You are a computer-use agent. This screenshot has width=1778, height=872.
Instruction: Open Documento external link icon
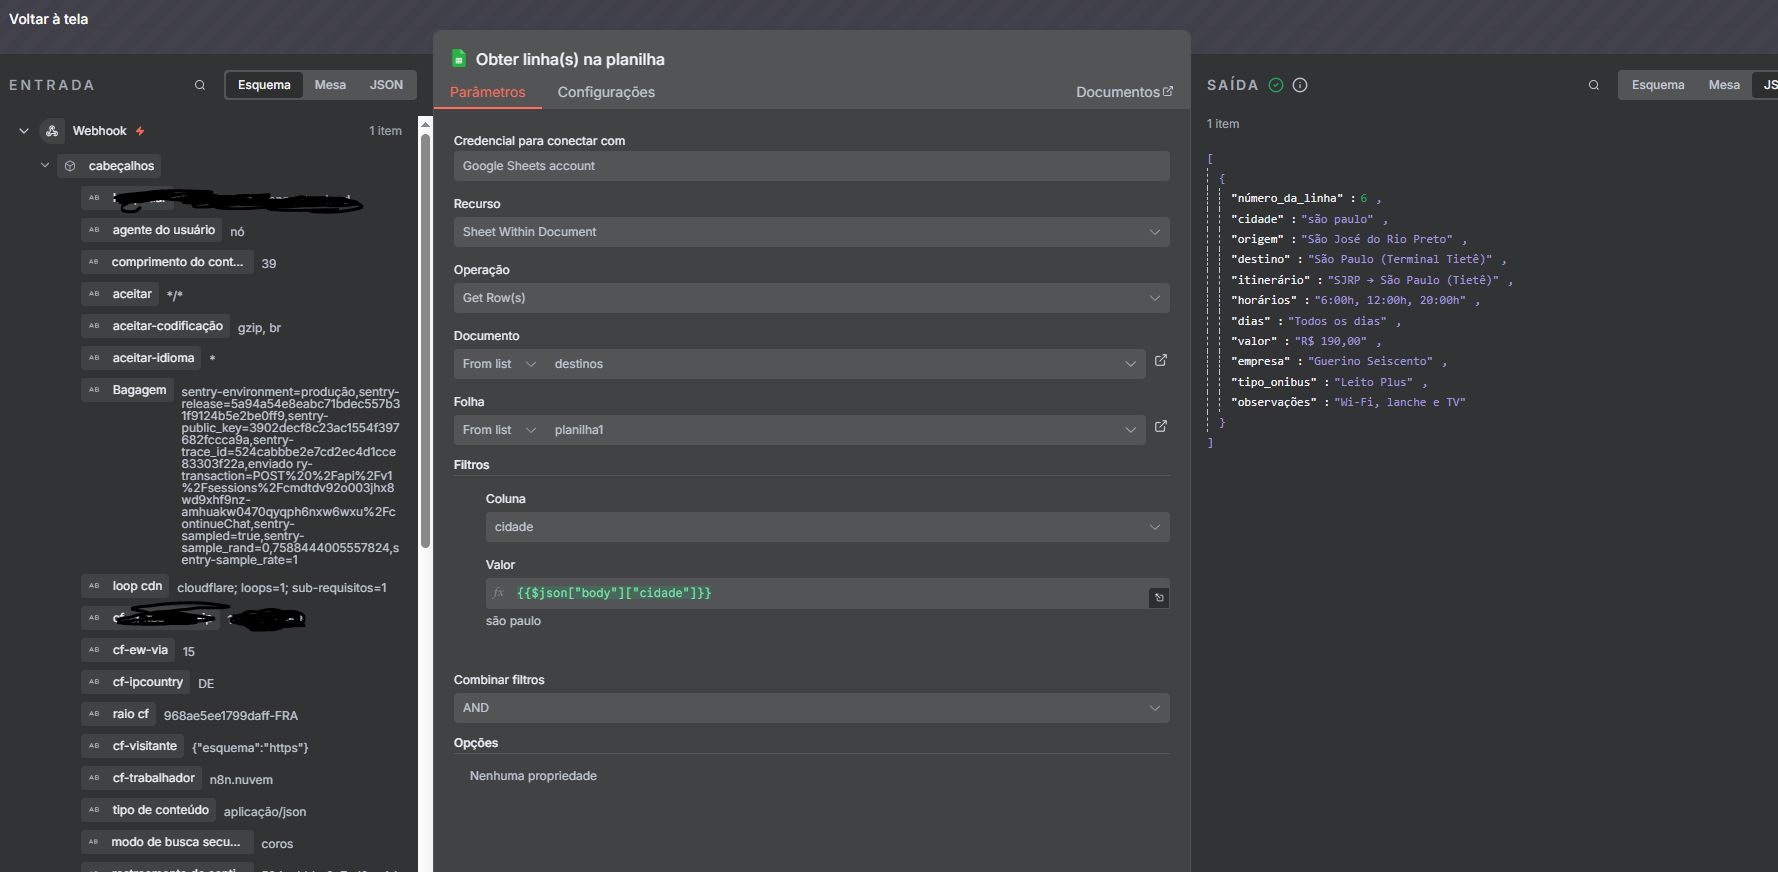pos(1161,360)
